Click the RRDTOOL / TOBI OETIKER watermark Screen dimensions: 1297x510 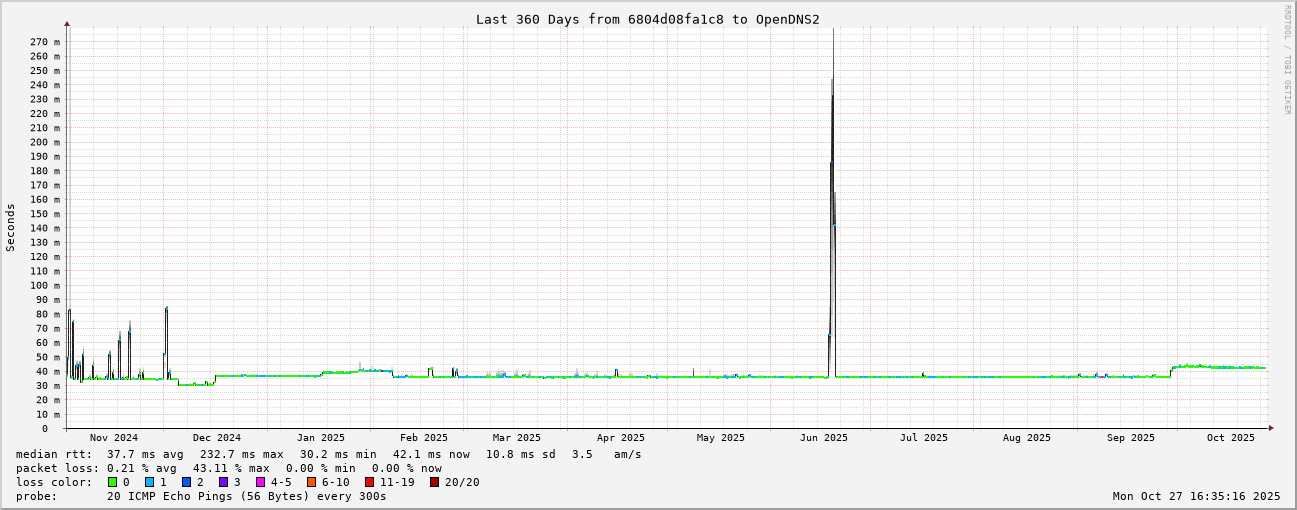(1287, 60)
